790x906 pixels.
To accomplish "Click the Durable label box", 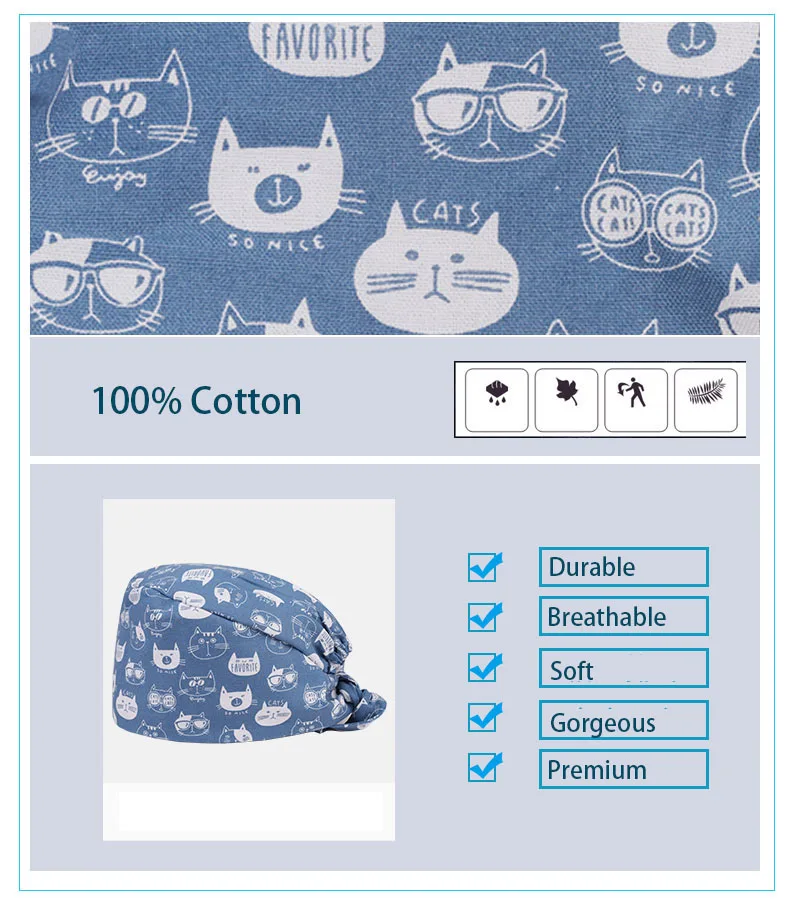I will coord(624,567).
